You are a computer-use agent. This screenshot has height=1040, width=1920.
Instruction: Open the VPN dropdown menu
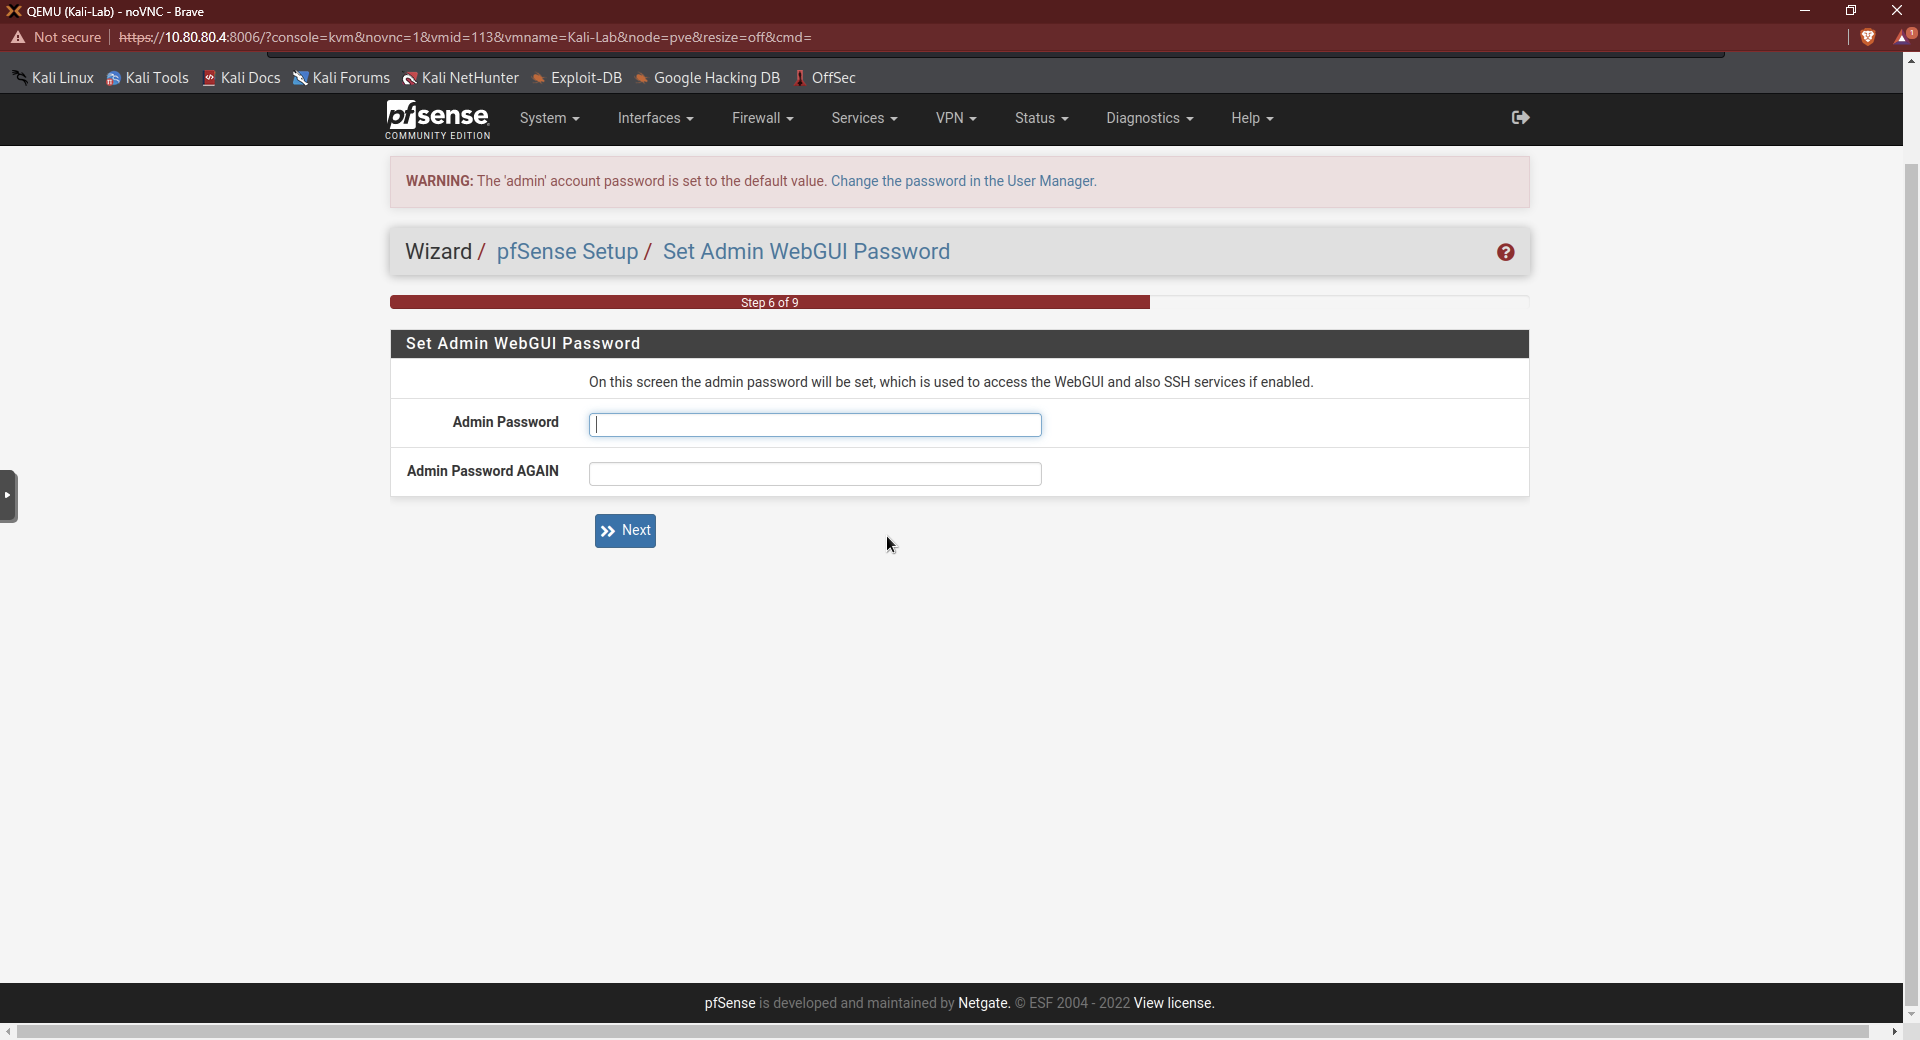[x=955, y=118]
